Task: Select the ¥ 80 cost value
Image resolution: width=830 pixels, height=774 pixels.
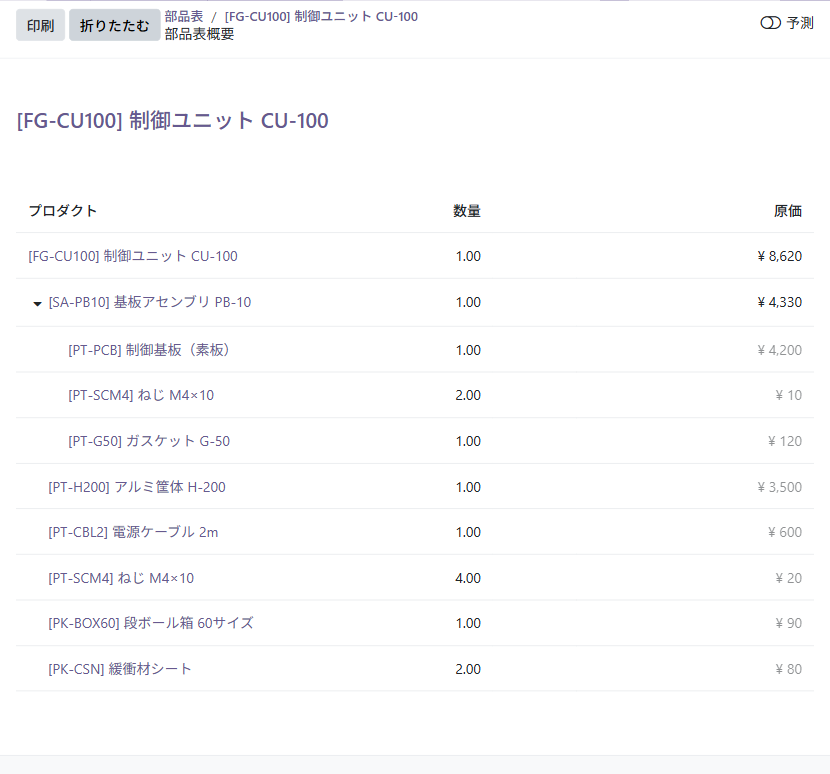Action: point(789,669)
